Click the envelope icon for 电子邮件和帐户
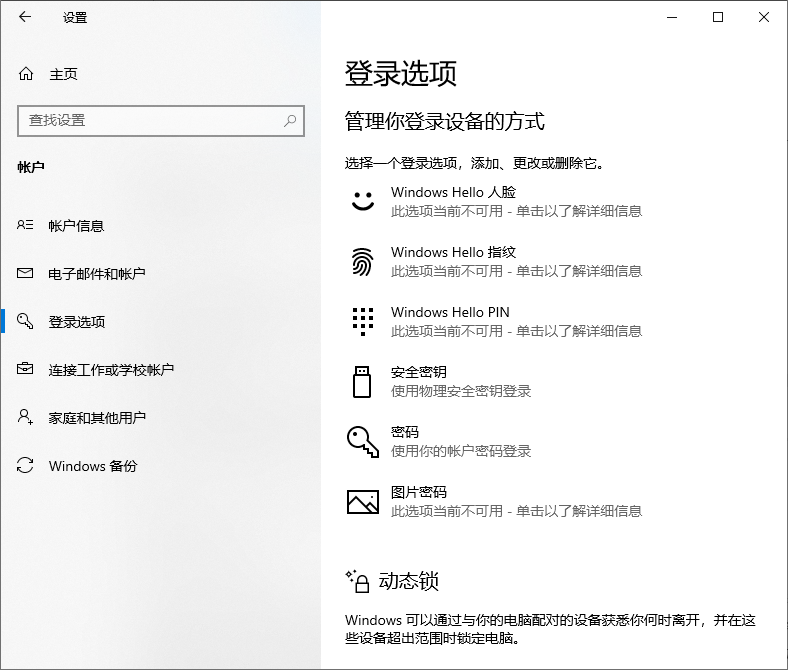 point(25,273)
